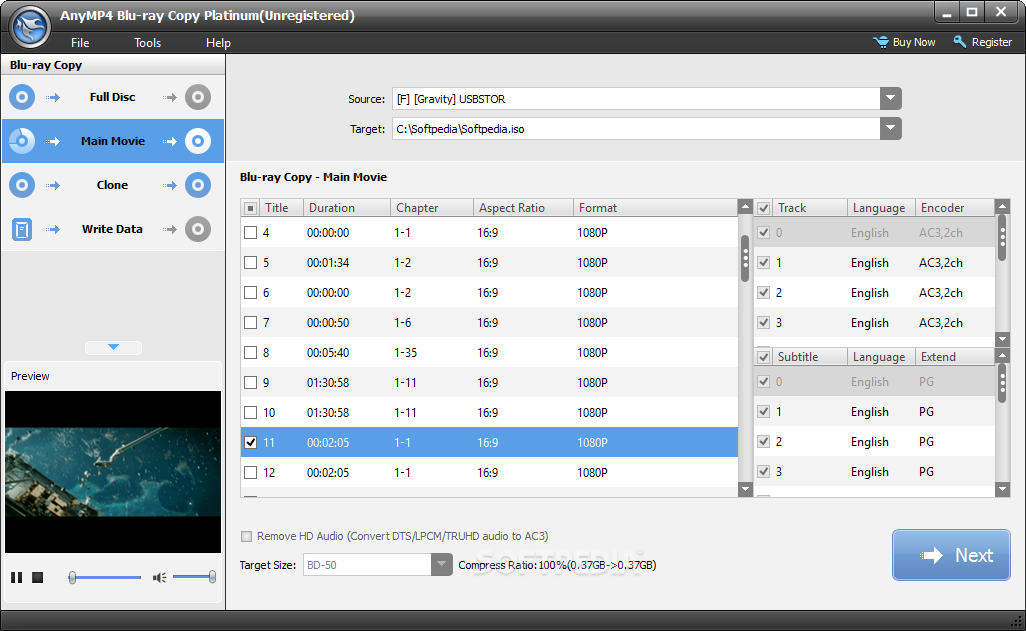Select Clone copy mode
Viewport: 1026px width, 631px height.
coord(113,185)
